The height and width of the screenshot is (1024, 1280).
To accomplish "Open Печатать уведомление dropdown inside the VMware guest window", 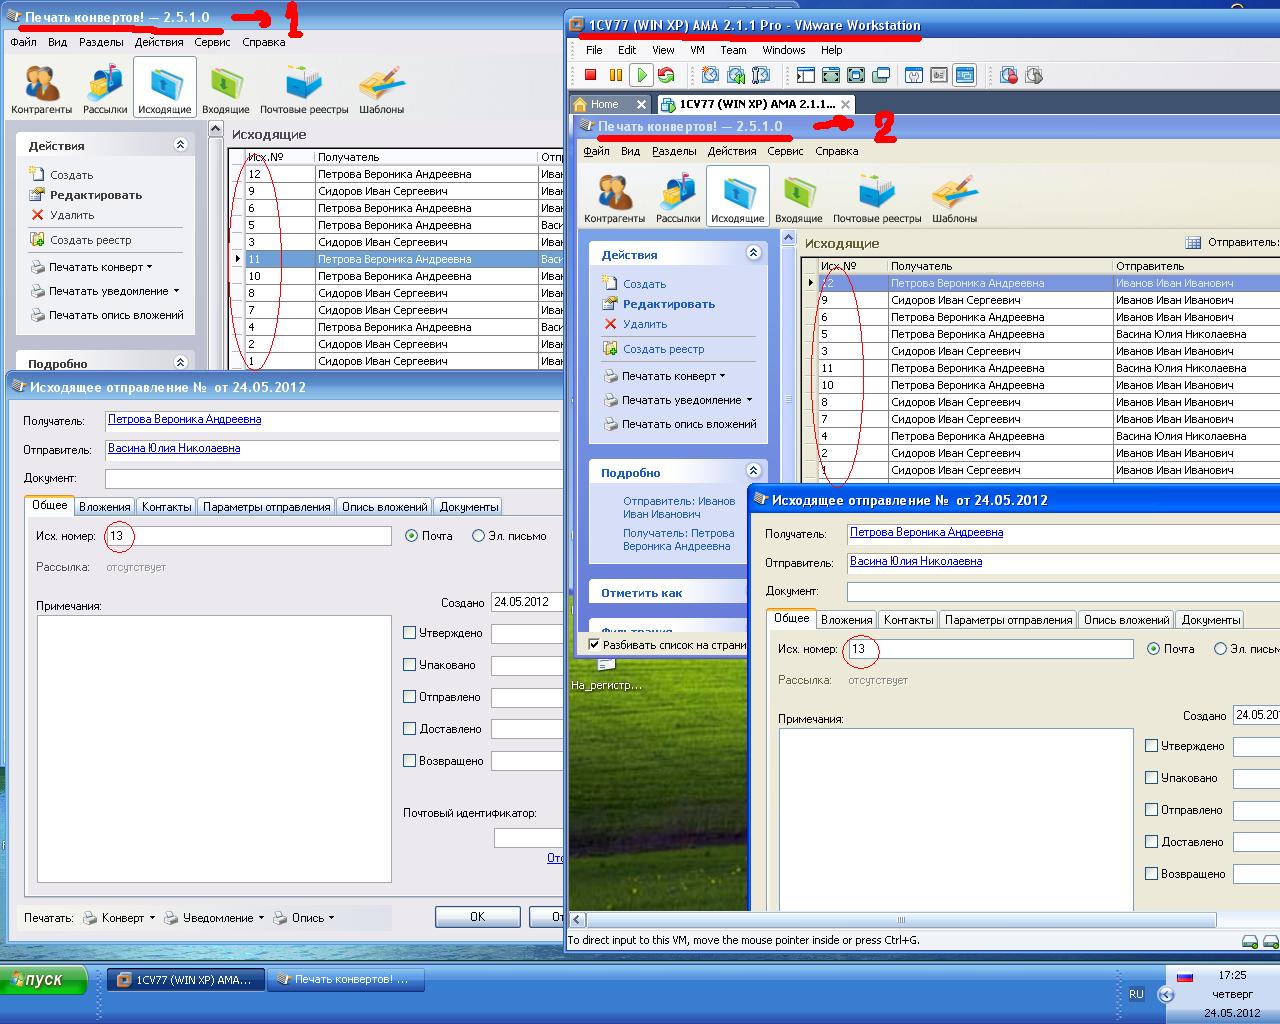I will click(686, 400).
